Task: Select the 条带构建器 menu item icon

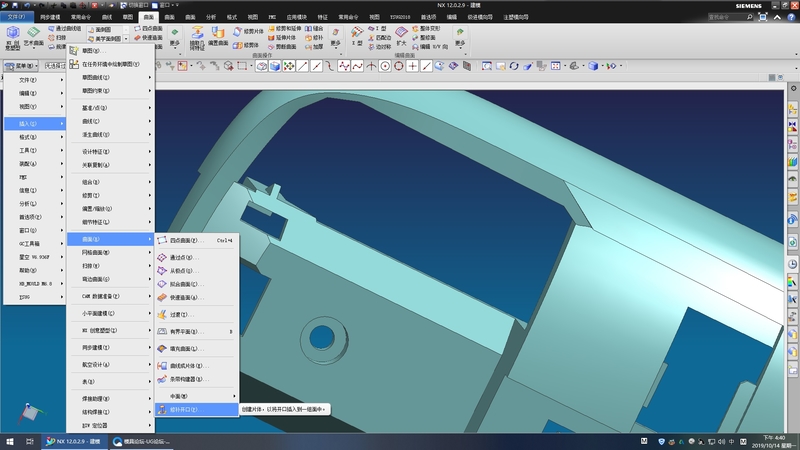Action: pyautogui.click(x=163, y=381)
